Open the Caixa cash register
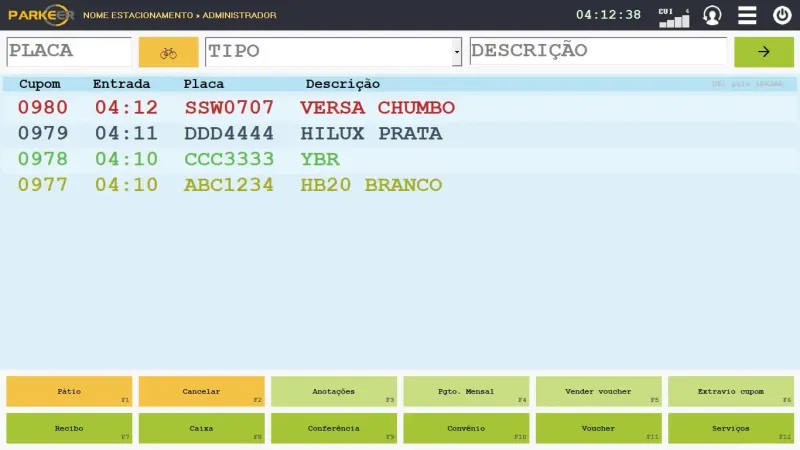This screenshot has width=800, height=450. pos(201,428)
